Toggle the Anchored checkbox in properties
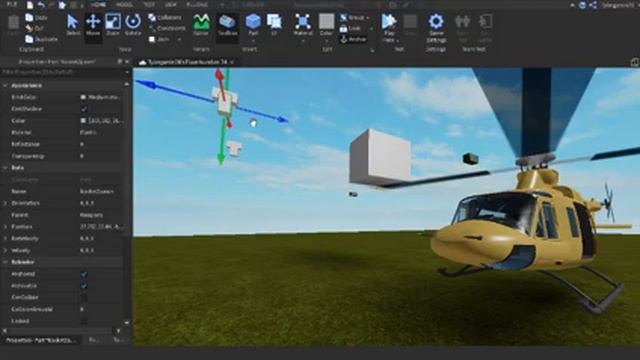The image size is (640, 360). (x=84, y=274)
